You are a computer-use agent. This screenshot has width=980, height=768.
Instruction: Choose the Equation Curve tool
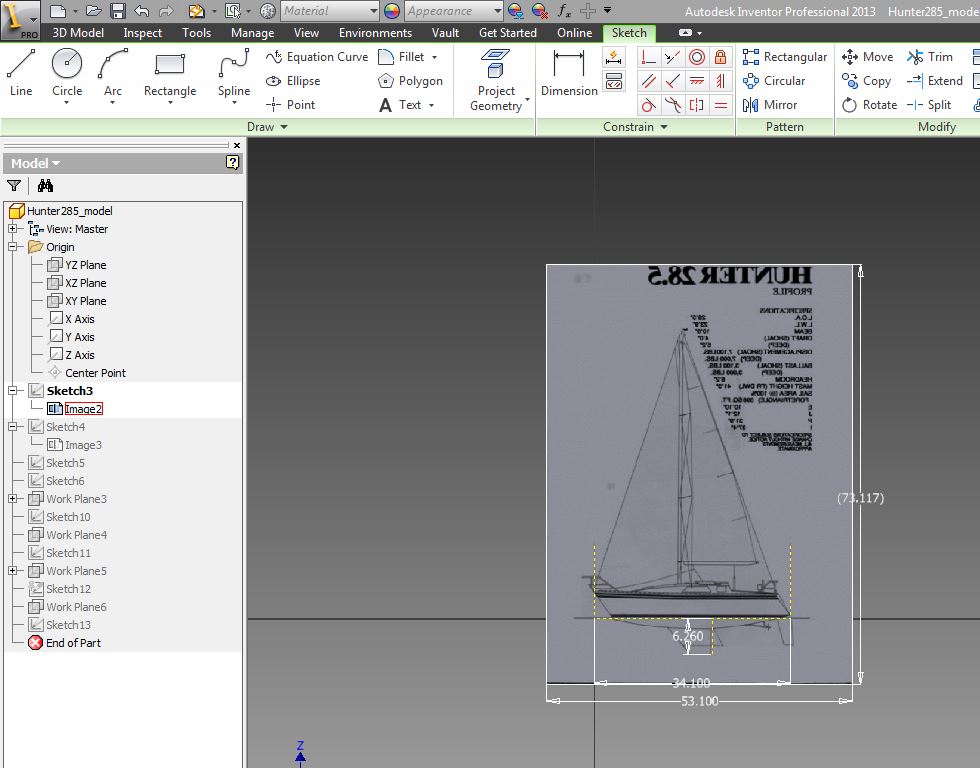pyautogui.click(x=317, y=57)
